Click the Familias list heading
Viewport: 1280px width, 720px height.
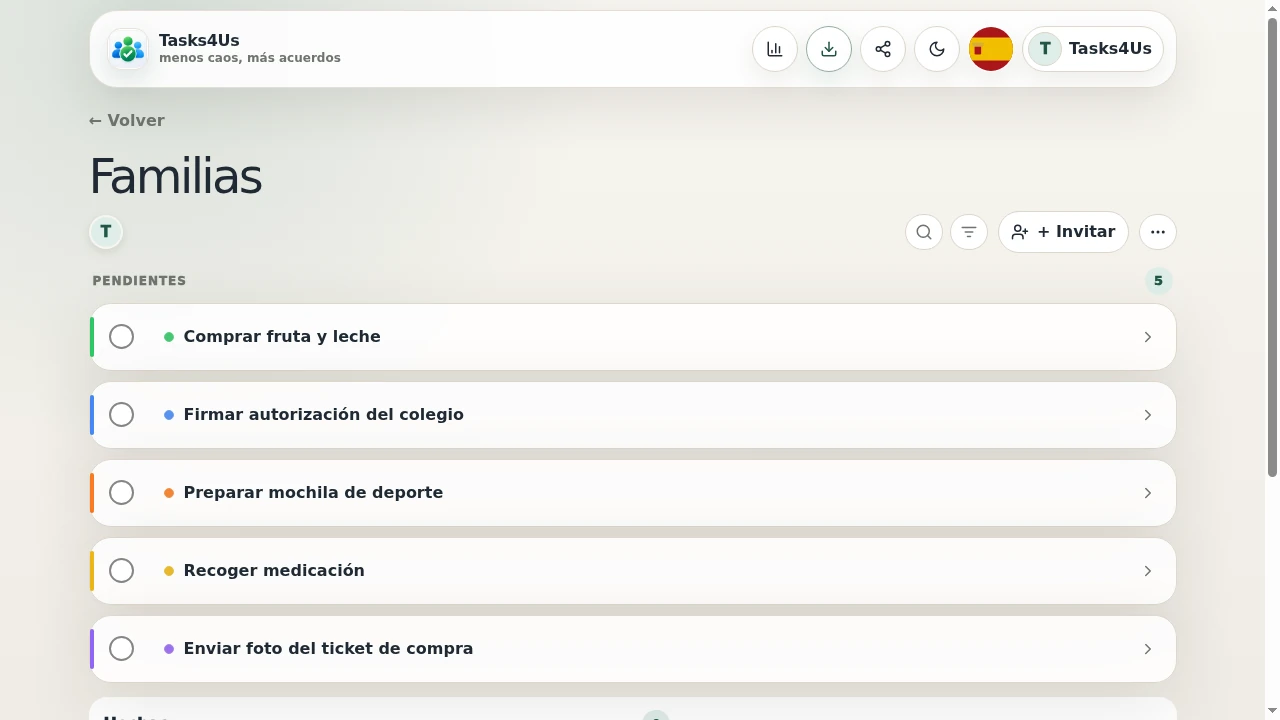176,177
